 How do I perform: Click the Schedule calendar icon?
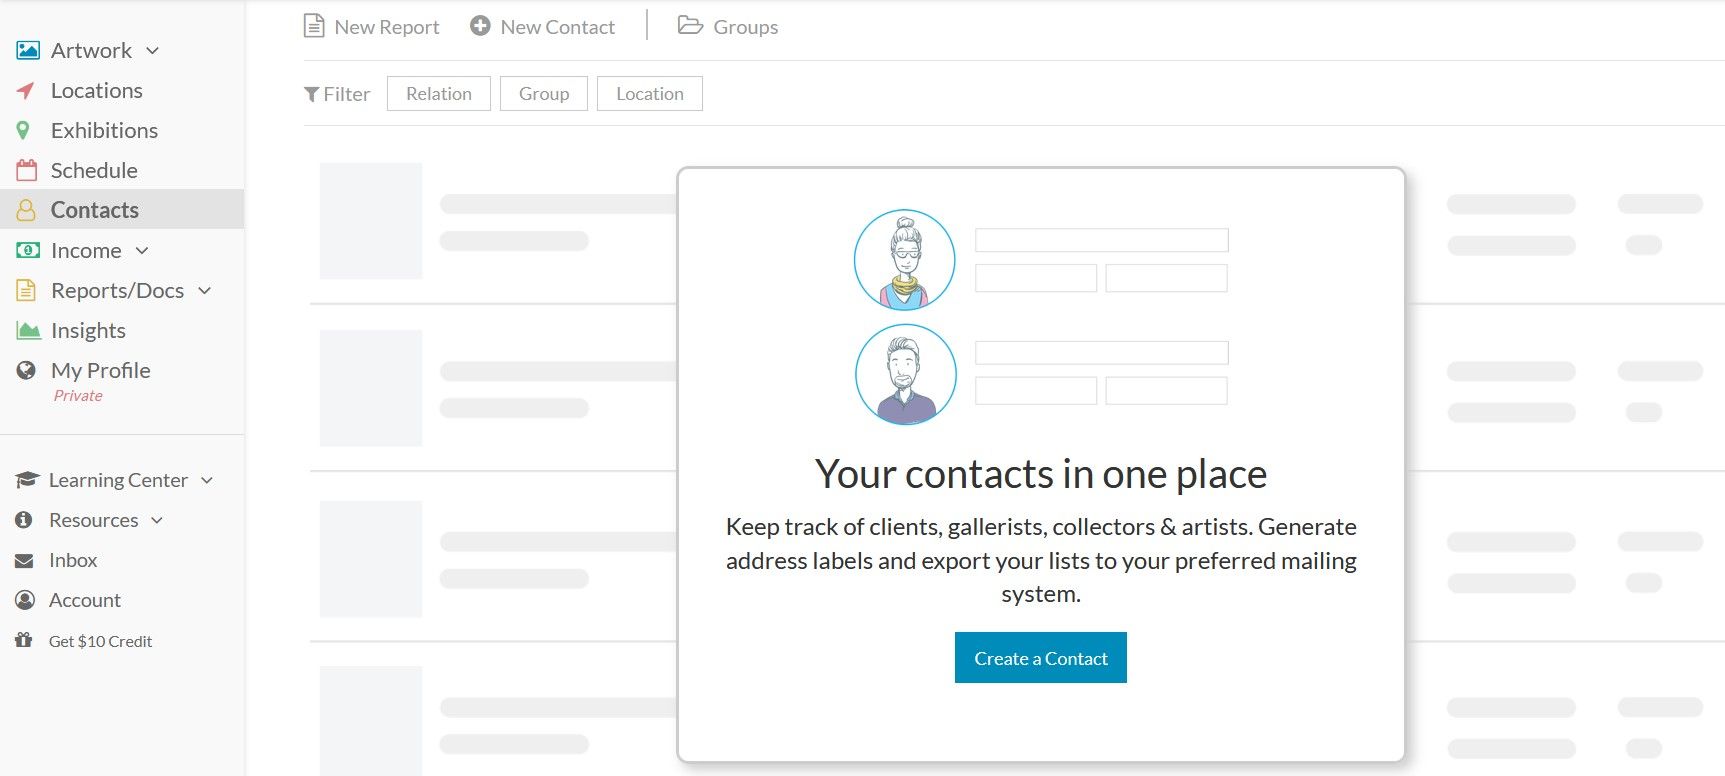[x=27, y=170]
